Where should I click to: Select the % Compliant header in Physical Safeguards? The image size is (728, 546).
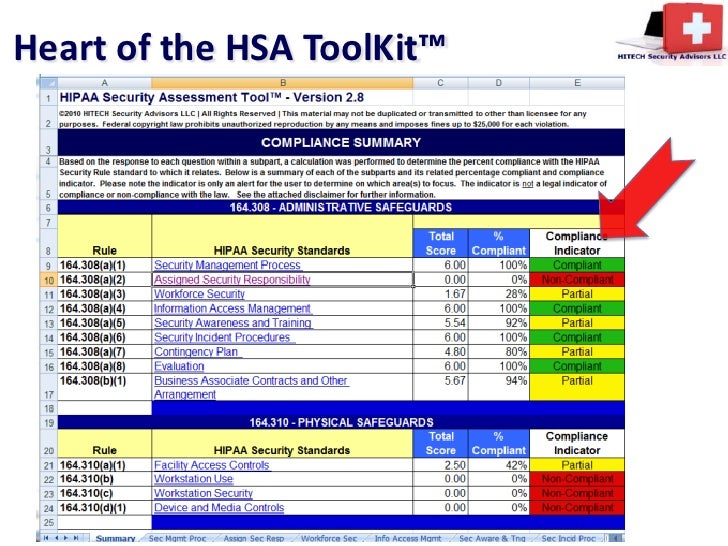(x=499, y=443)
